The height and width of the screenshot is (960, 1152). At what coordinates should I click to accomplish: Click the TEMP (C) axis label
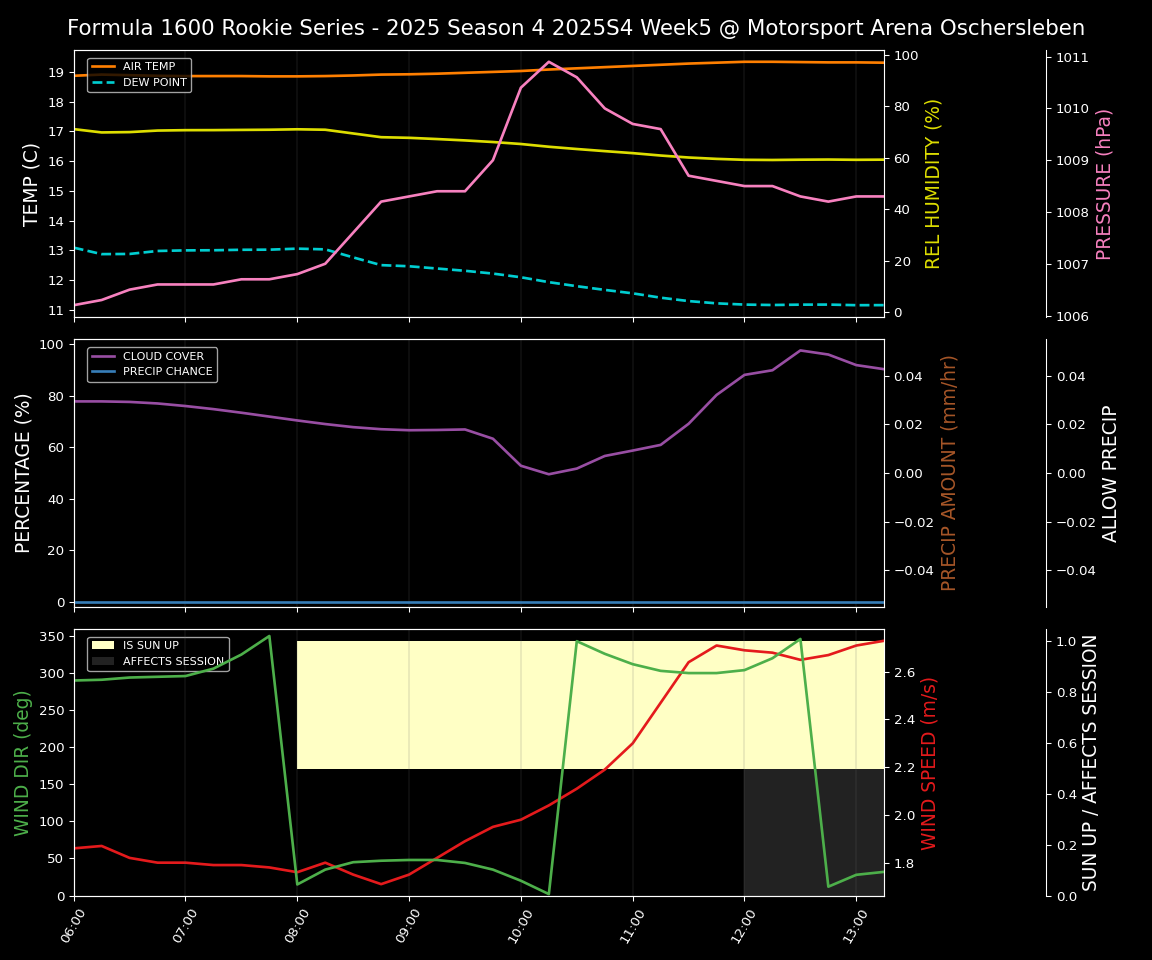(x=32, y=184)
